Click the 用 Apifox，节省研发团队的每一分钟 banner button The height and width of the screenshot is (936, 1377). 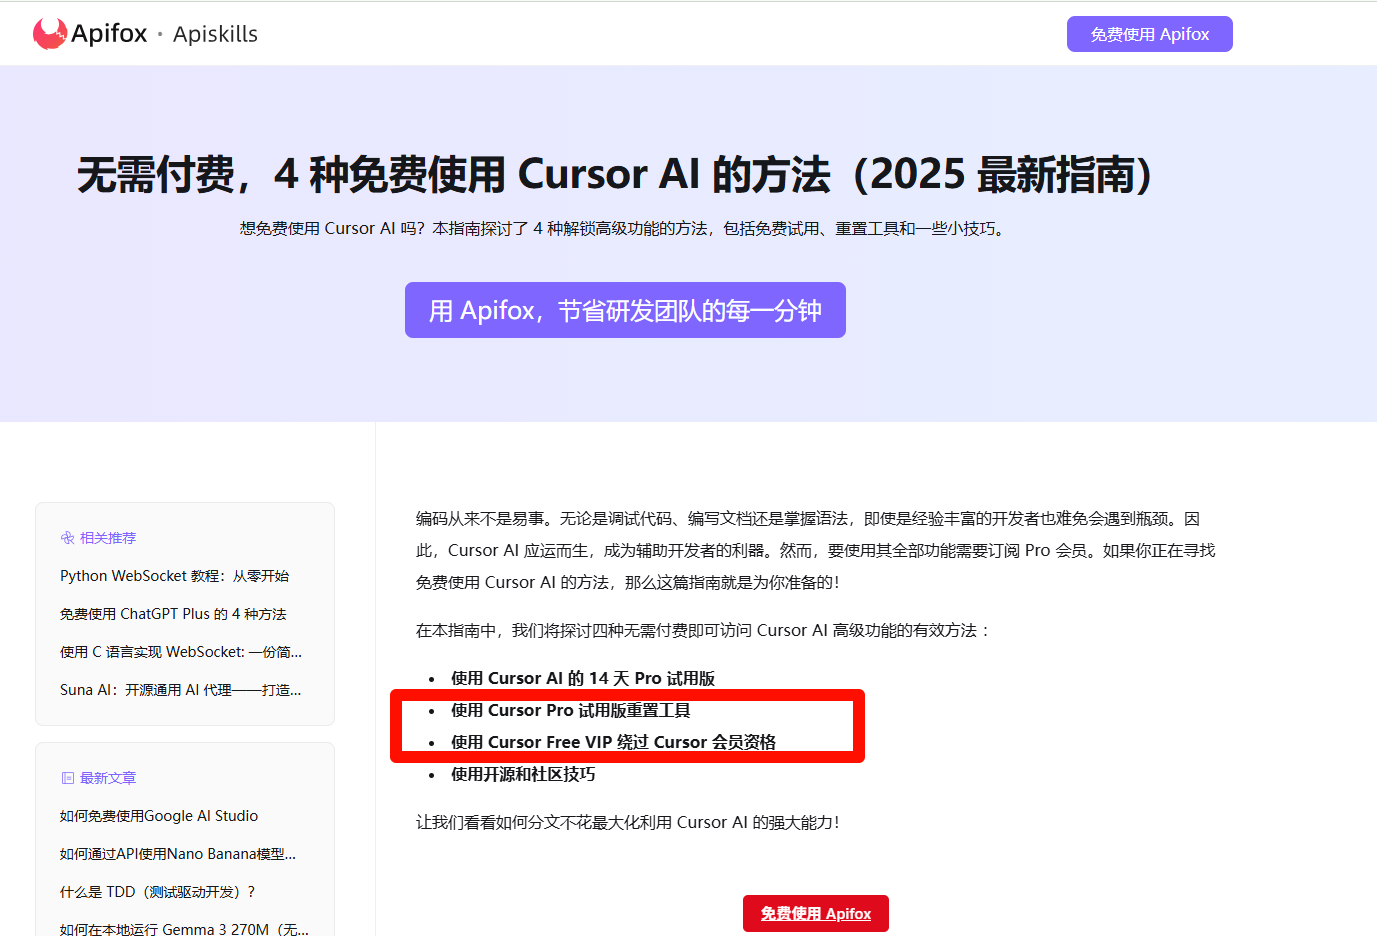(625, 310)
